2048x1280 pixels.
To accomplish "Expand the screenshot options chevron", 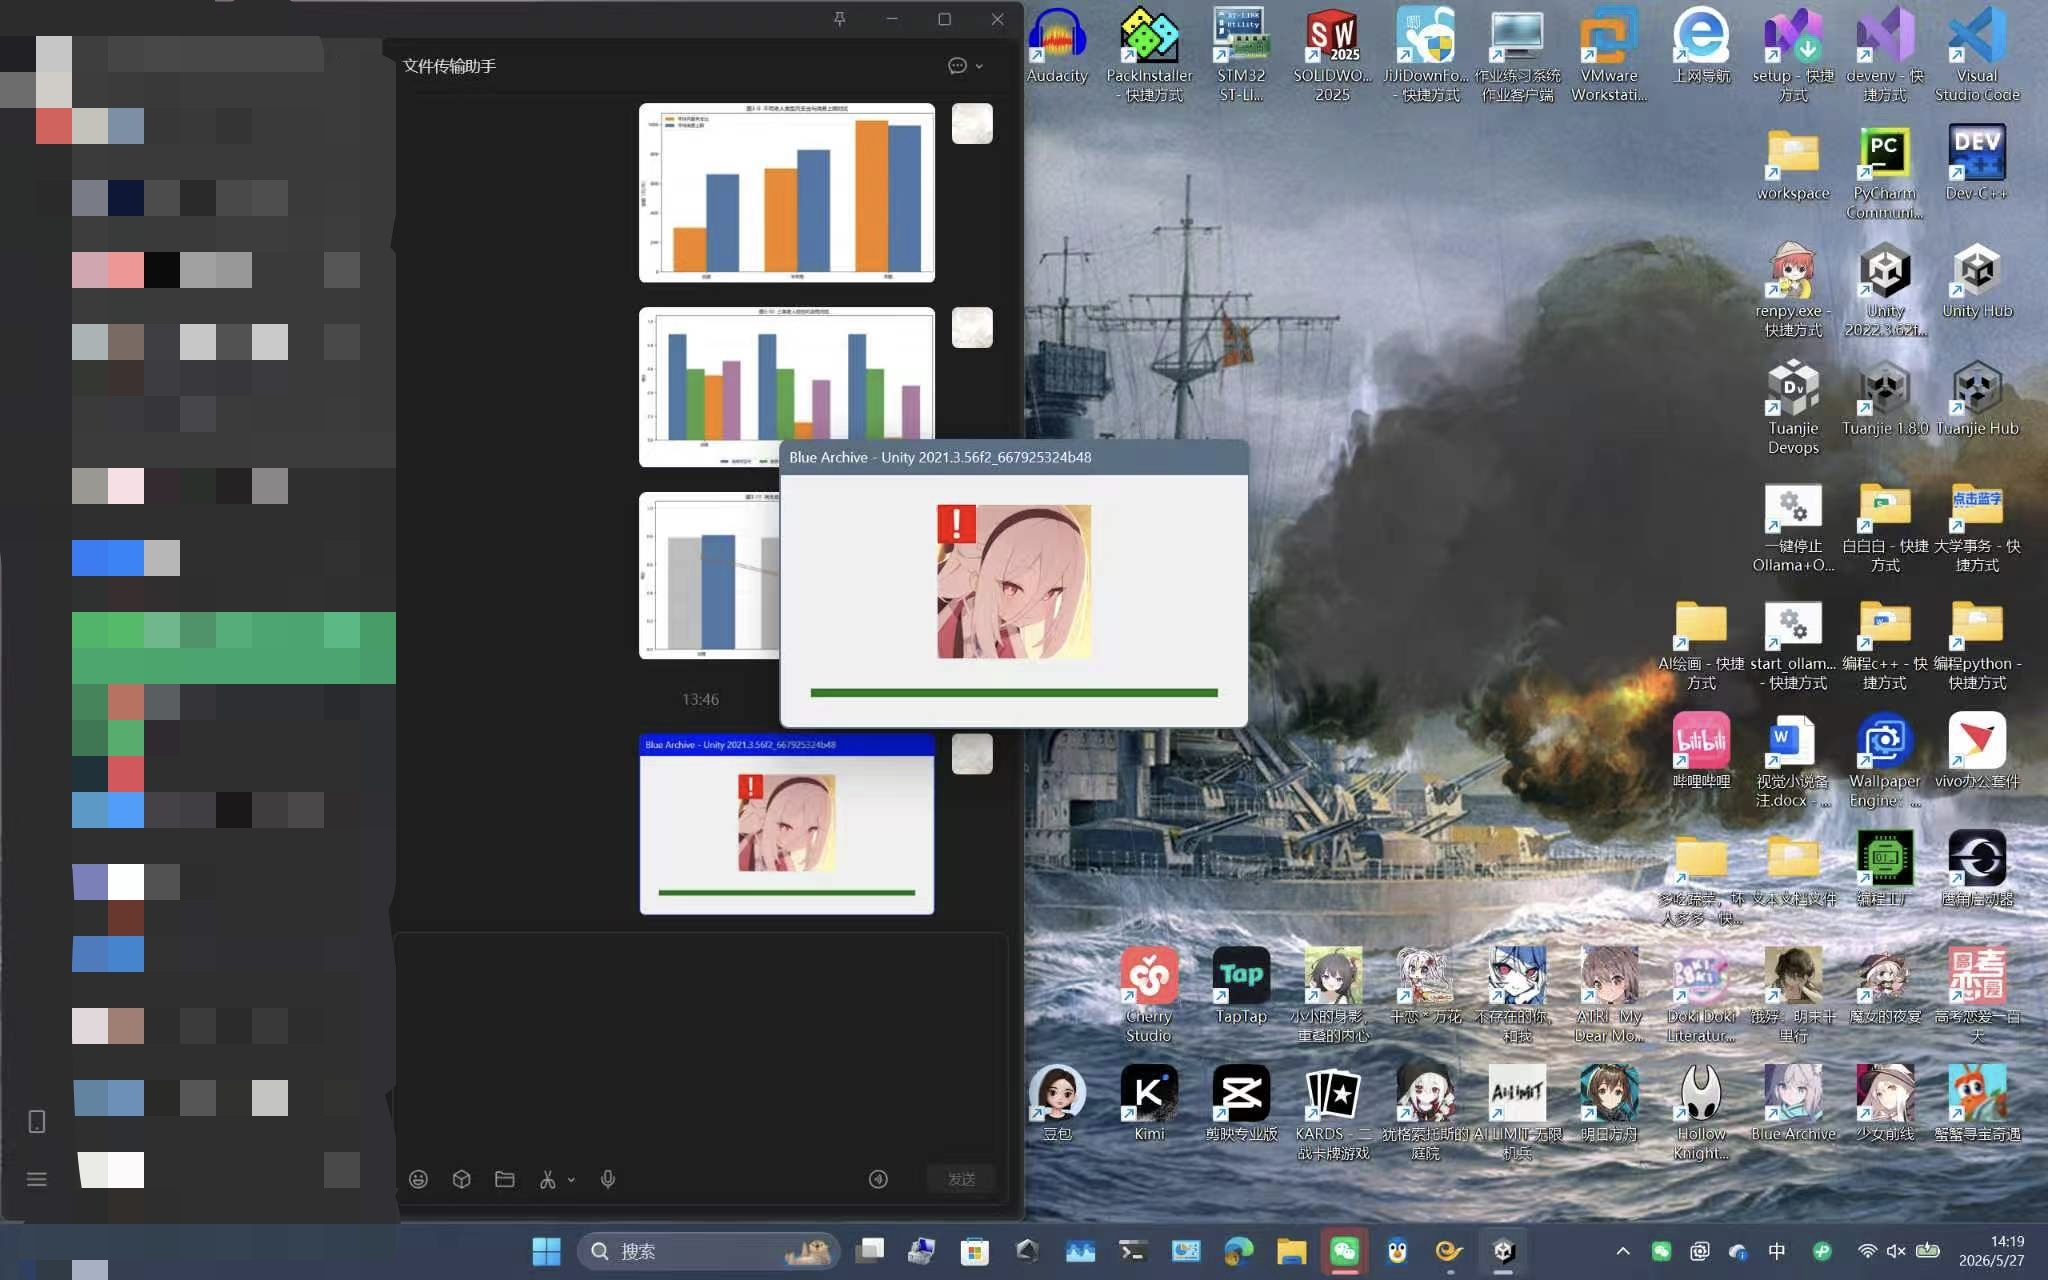I will (571, 1180).
